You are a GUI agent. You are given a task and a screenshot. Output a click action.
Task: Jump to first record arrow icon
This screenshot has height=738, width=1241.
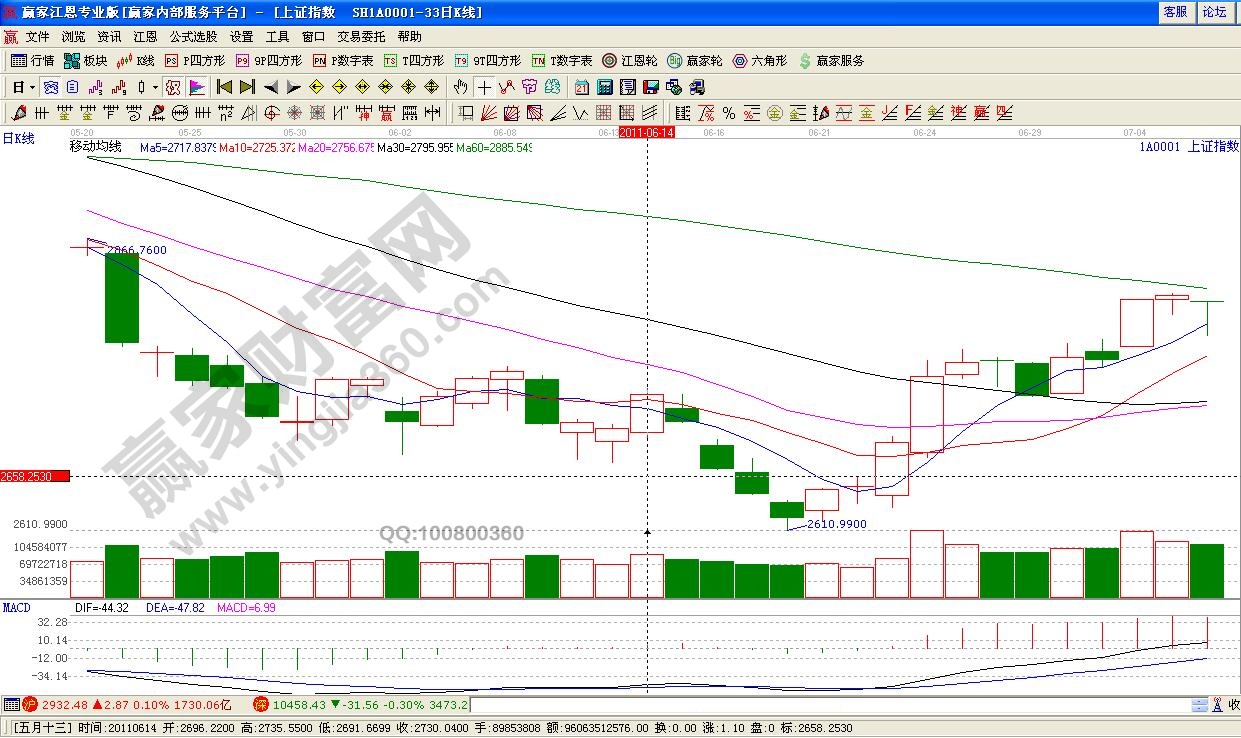(224, 87)
